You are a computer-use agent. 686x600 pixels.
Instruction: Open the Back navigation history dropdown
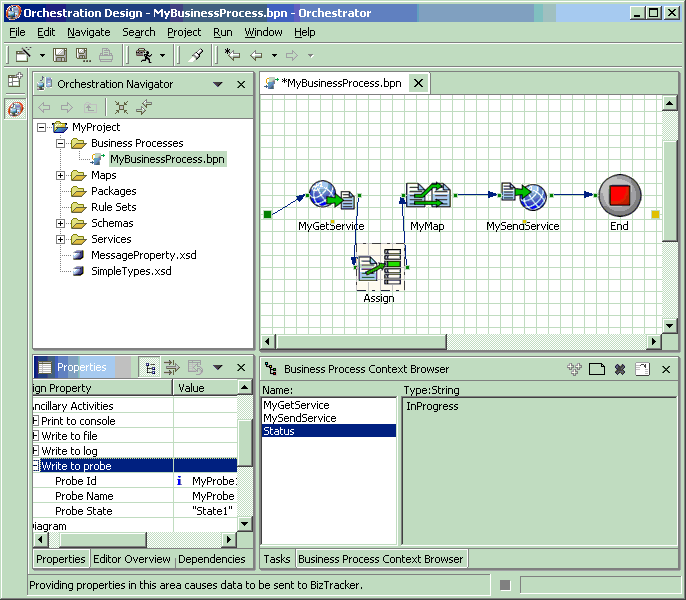[274, 56]
